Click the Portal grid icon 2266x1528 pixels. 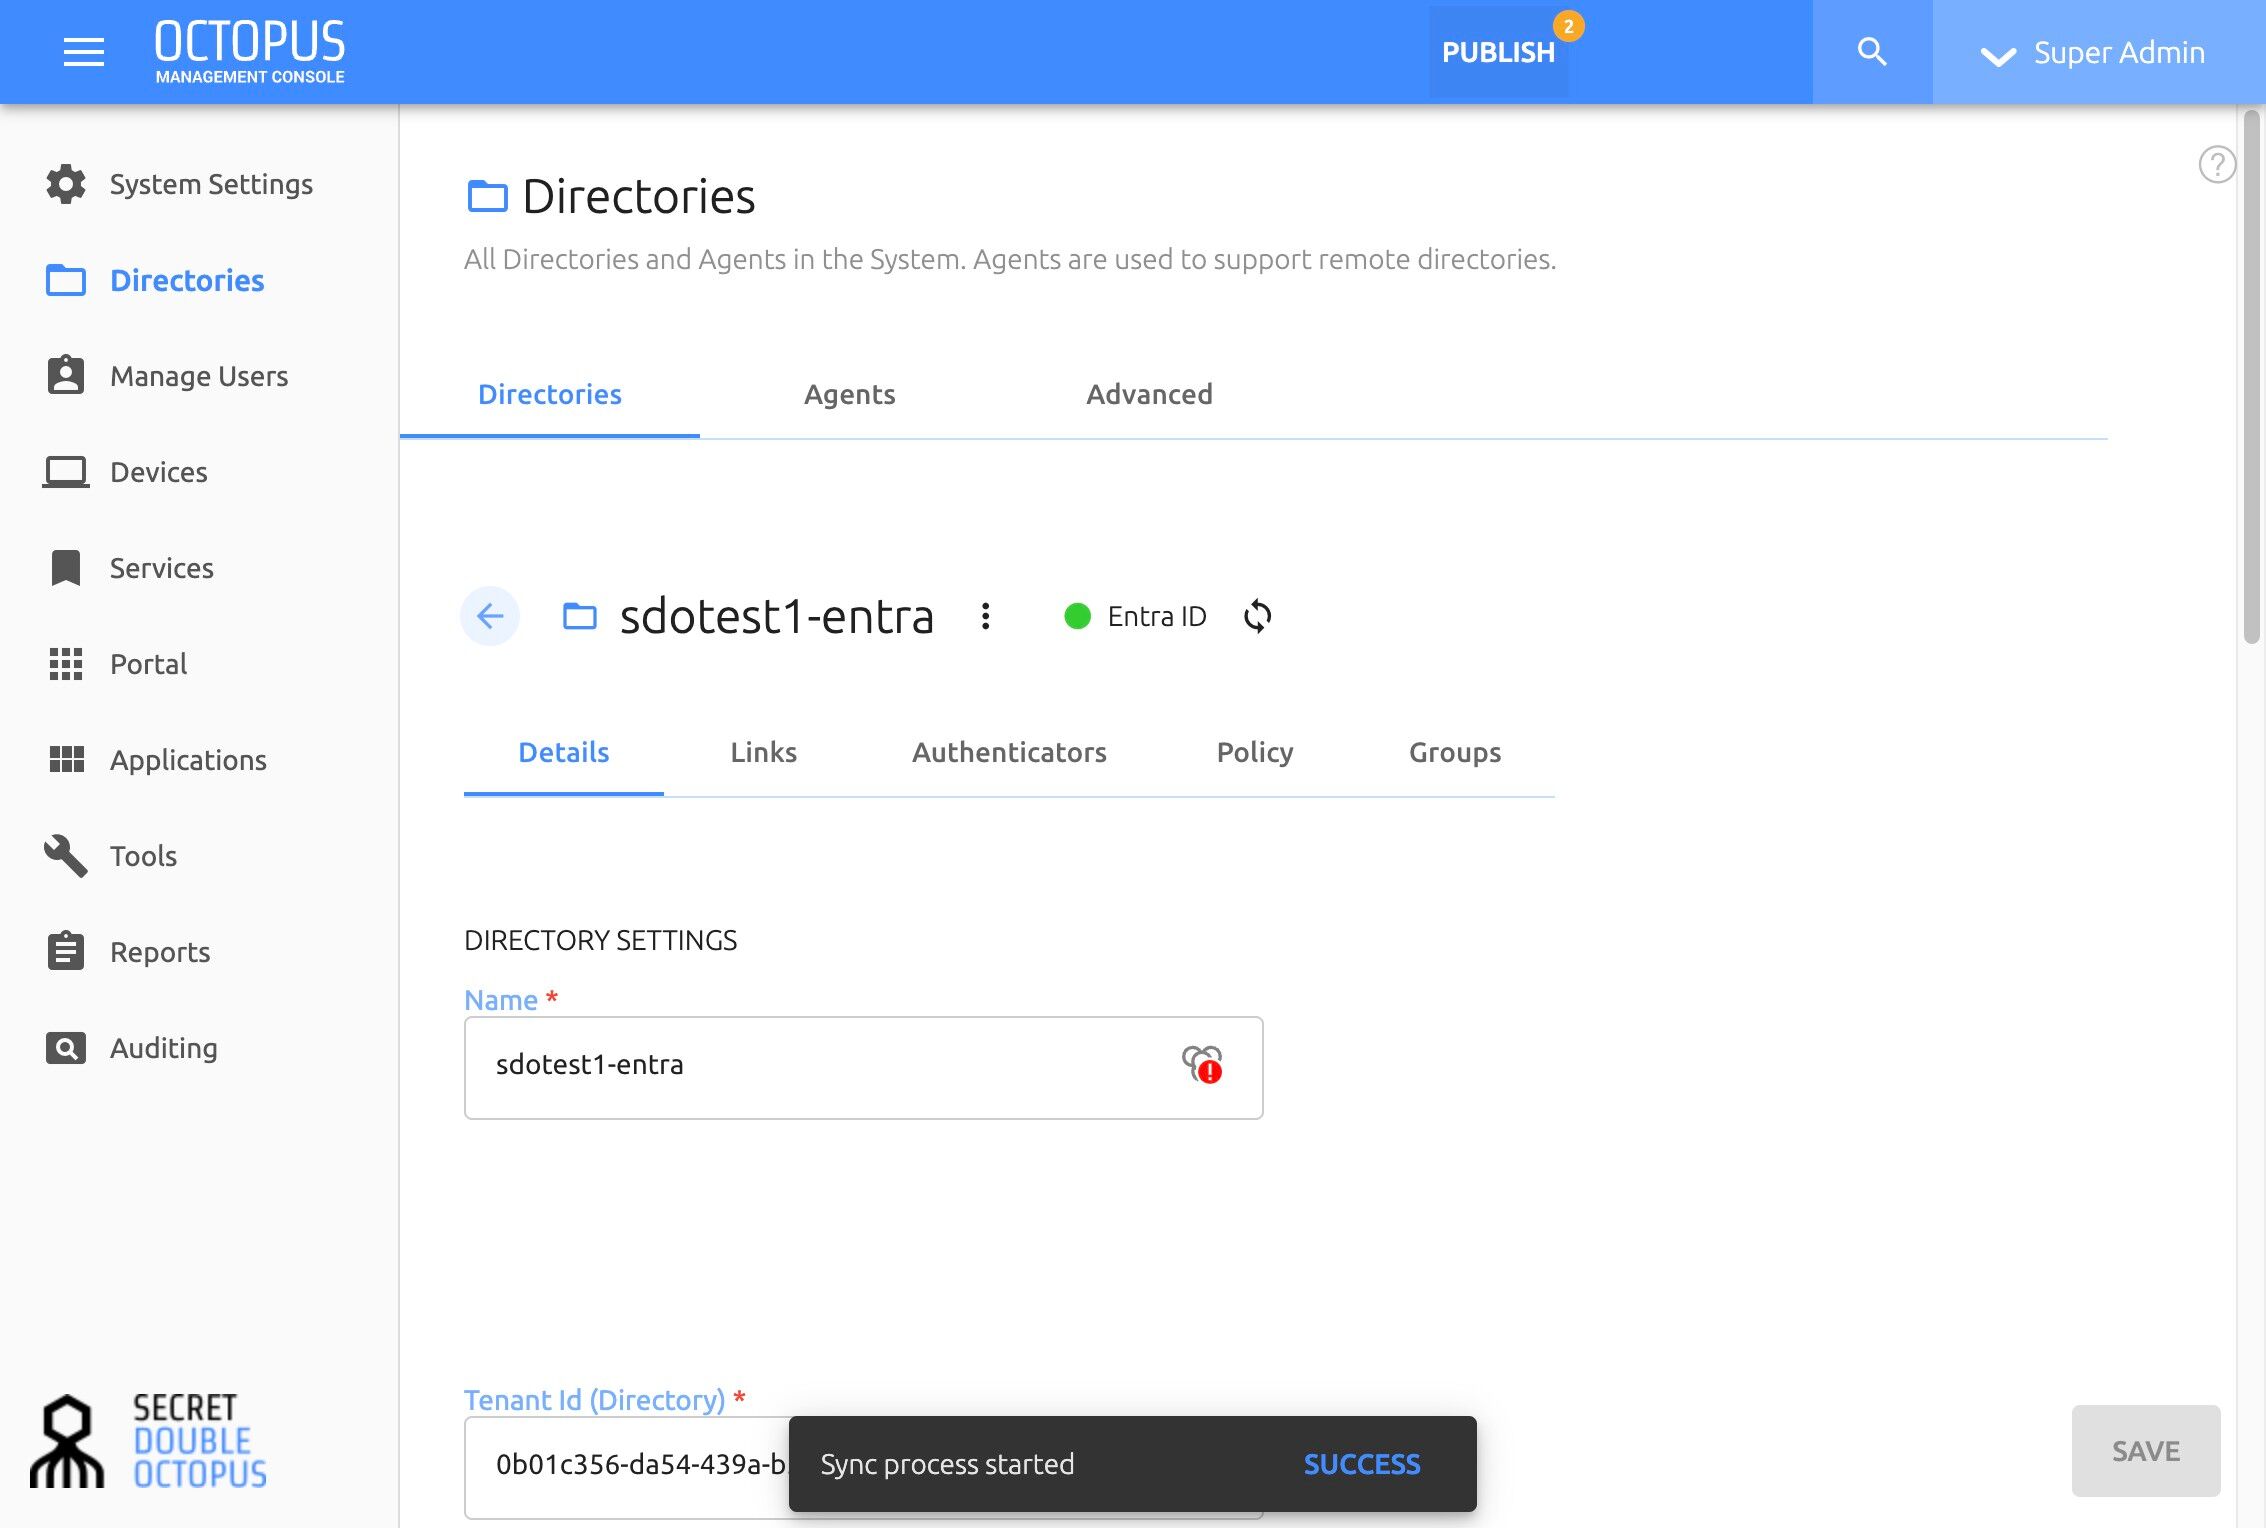click(x=66, y=664)
